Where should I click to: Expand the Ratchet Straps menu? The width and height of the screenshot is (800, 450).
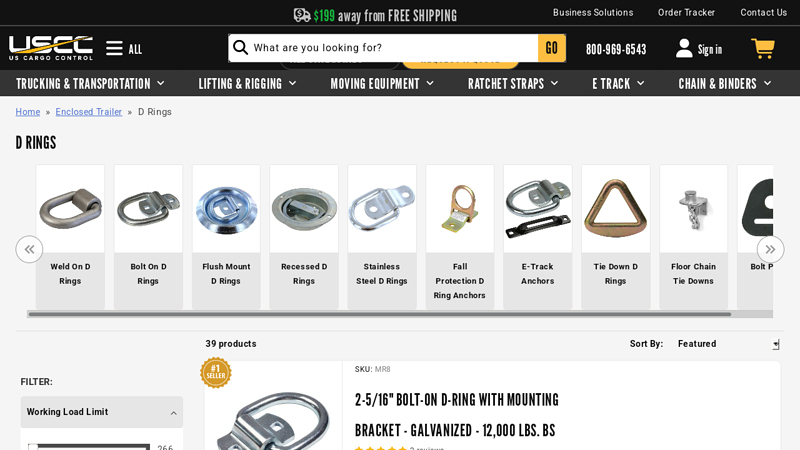tap(513, 84)
